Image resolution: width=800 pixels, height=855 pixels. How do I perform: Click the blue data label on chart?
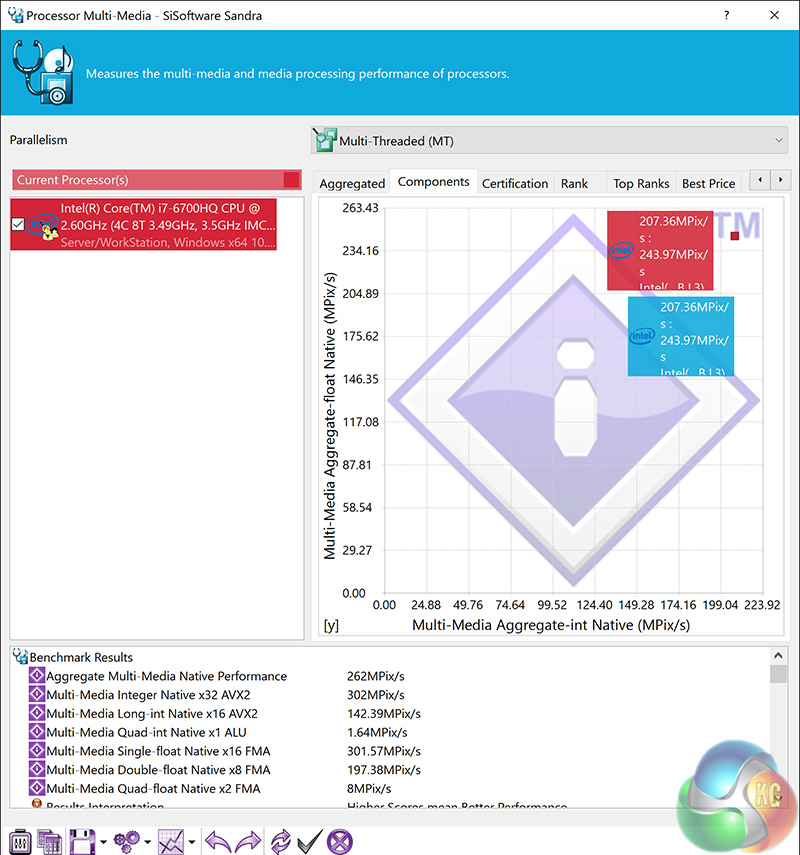681,336
